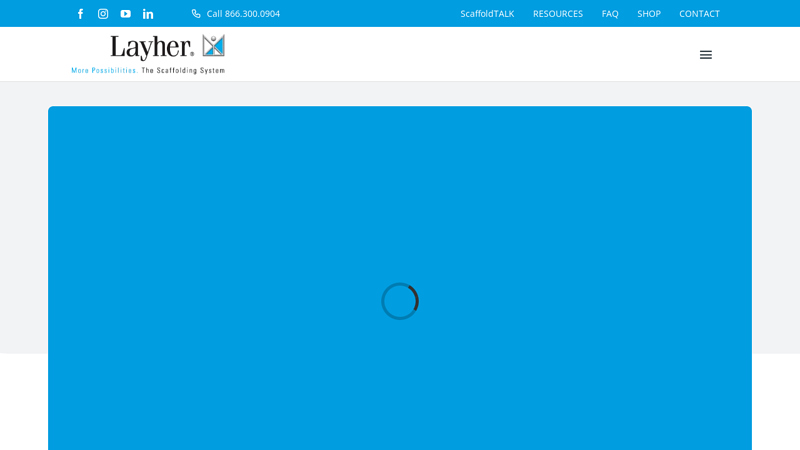
Task: Expand the hamburger navigation menu
Action: coord(706,55)
